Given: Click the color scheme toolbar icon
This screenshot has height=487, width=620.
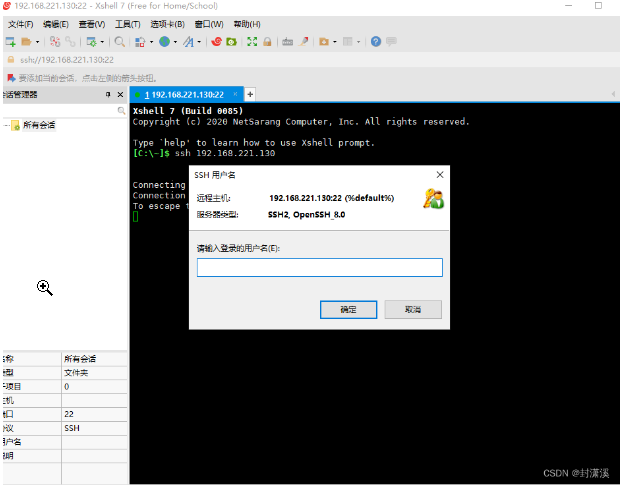Looking at the screenshot, I should [140, 42].
